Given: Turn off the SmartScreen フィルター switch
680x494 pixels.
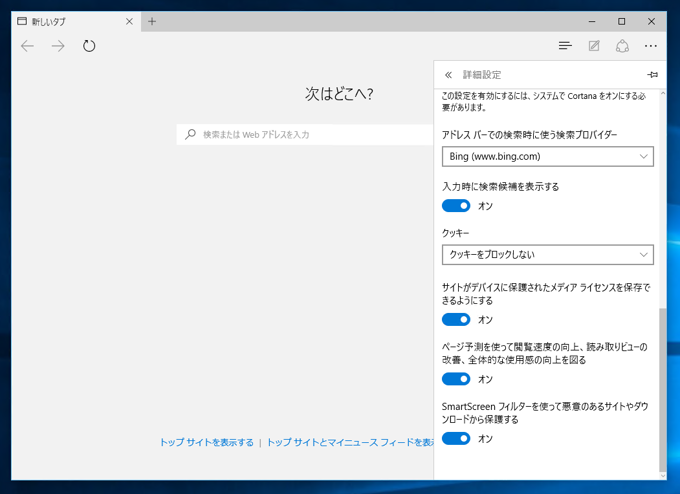Looking at the screenshot, I should coord(456,438).
